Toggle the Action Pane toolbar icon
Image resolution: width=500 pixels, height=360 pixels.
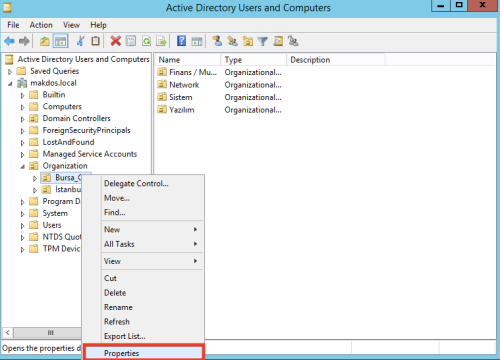click(x=197, y=41)
